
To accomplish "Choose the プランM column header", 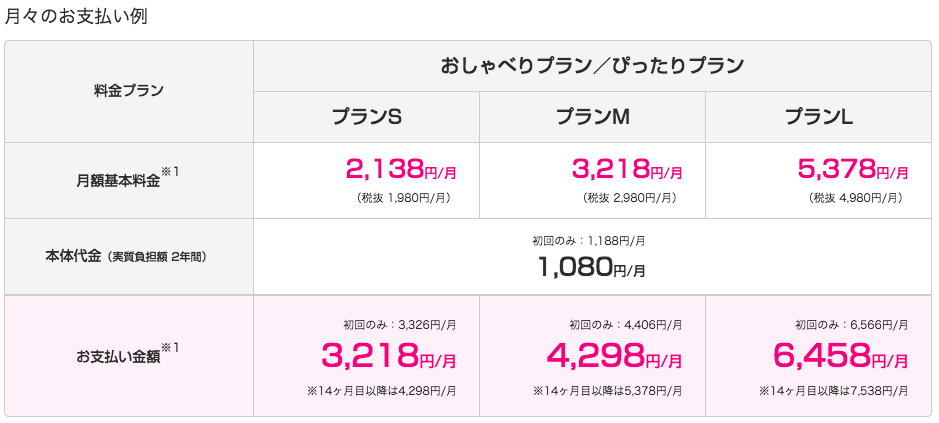I will (592, 117).
